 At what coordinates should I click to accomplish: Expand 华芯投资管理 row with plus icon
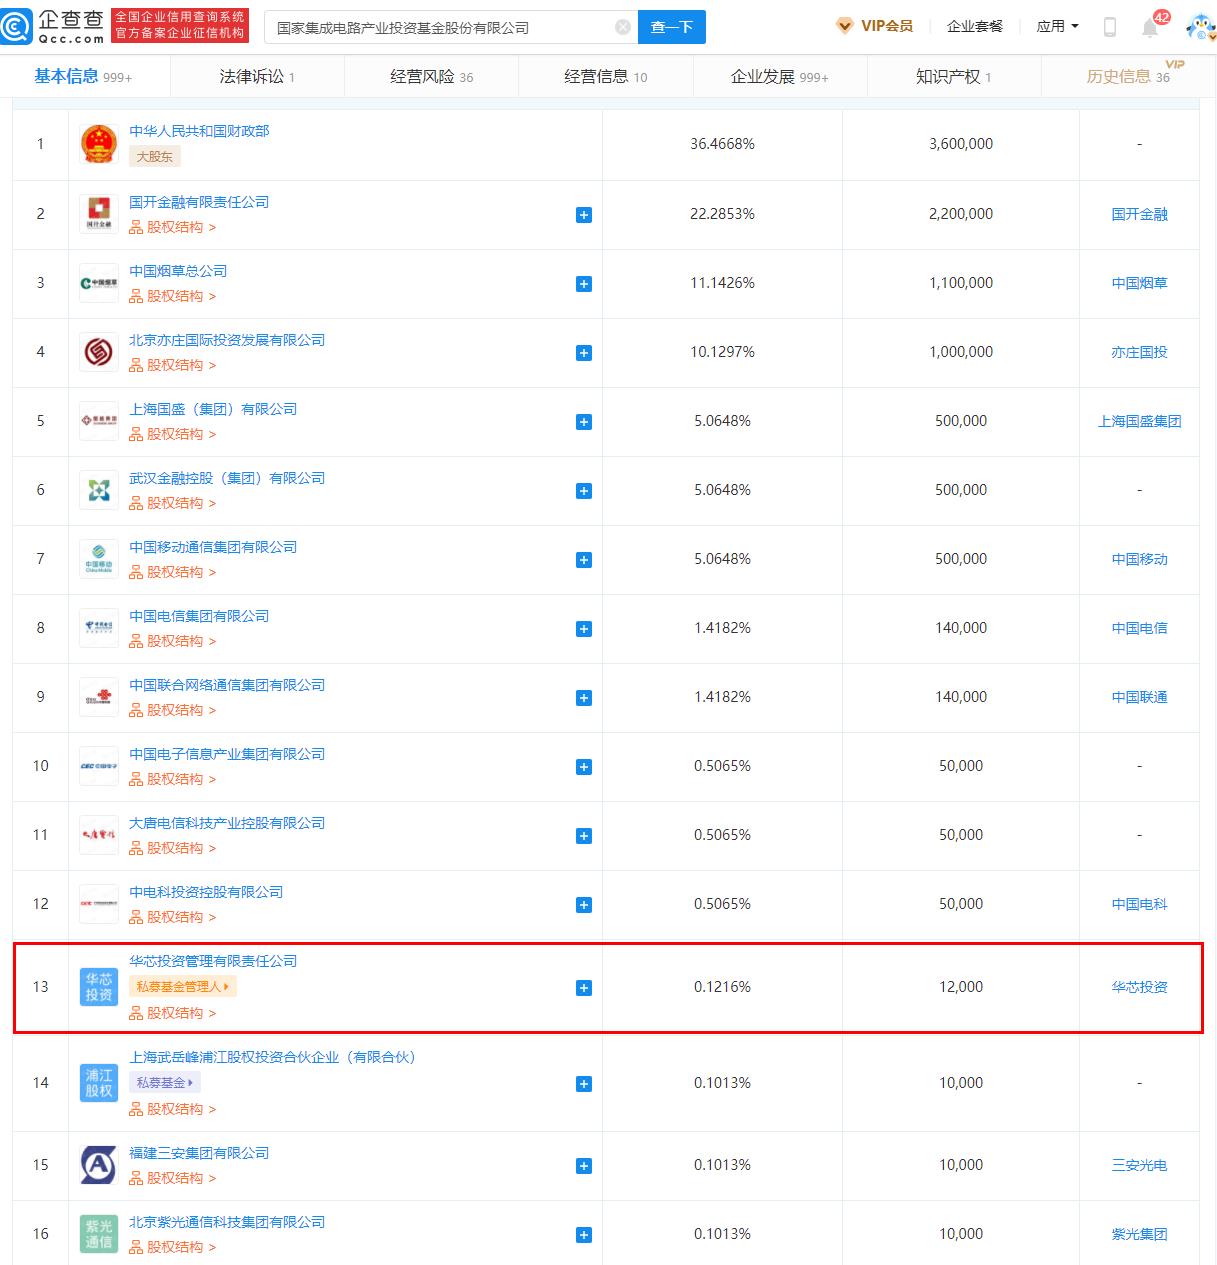[x=584, y=988]
